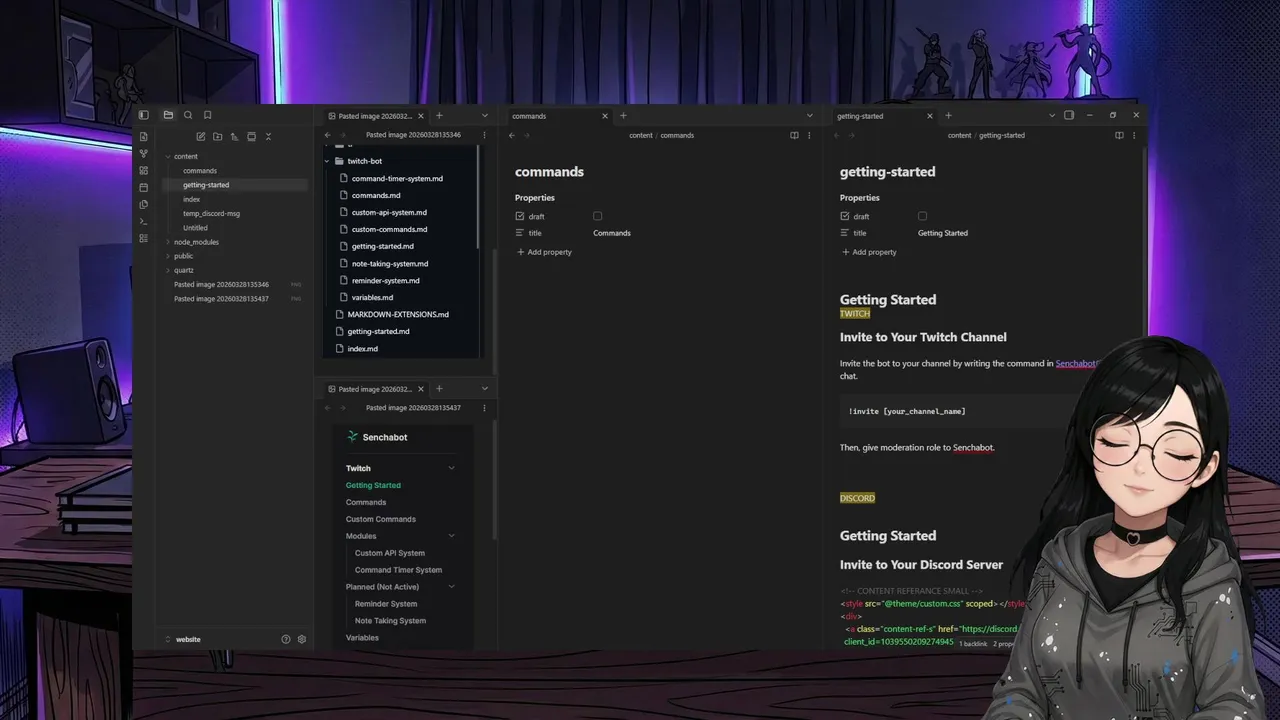Change the file sort order
This screenshot has width=1280, height=720.
(234, 136)
